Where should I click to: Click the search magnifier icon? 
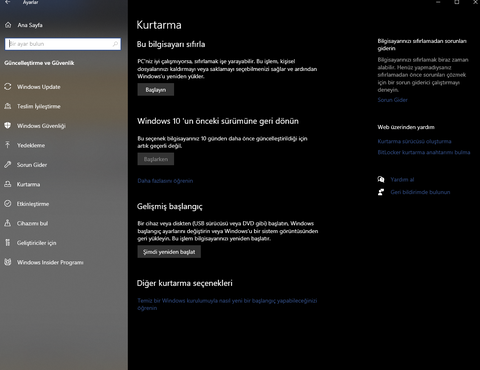click(x=115, y=44)
